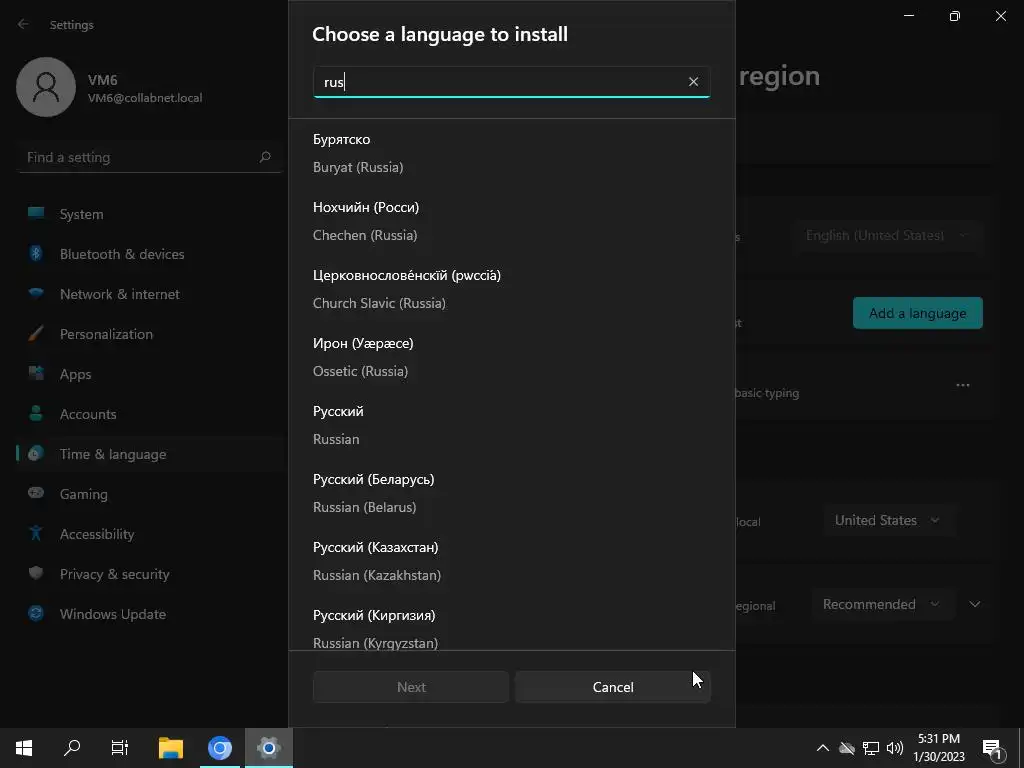
Task: Click the Find a setting search box
Action: point(150,157)
